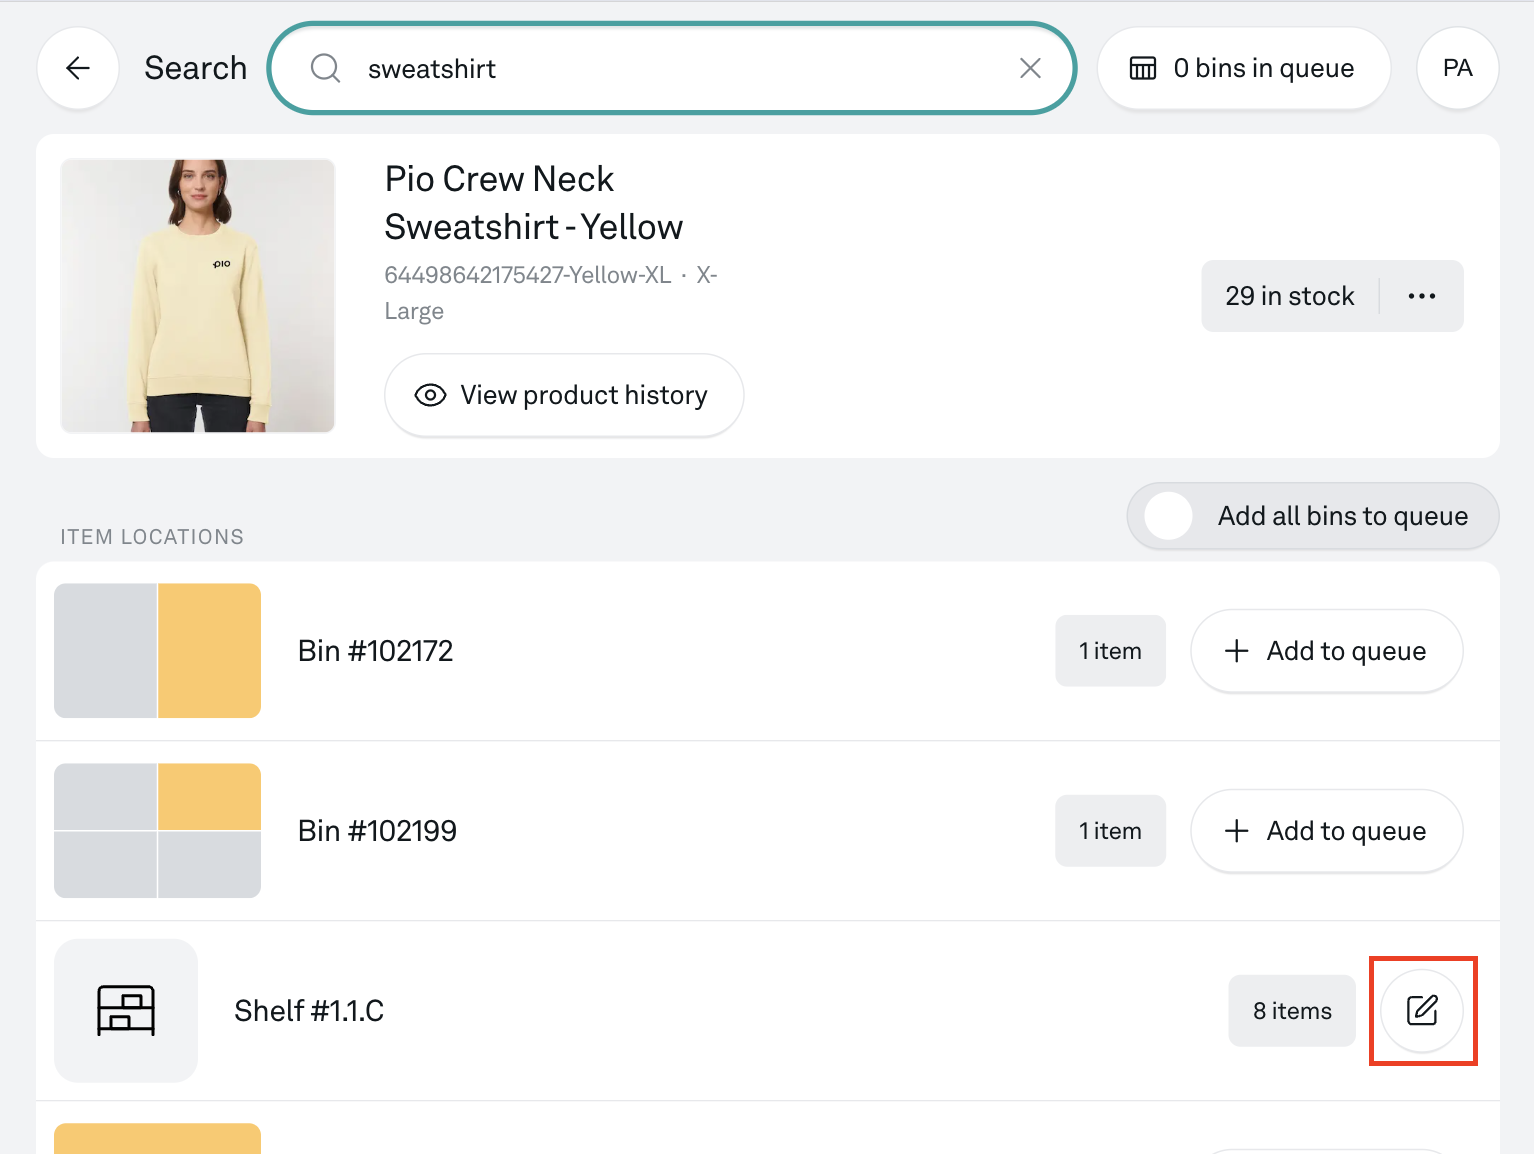Open the PA profile avatar

pos(1457,68)
